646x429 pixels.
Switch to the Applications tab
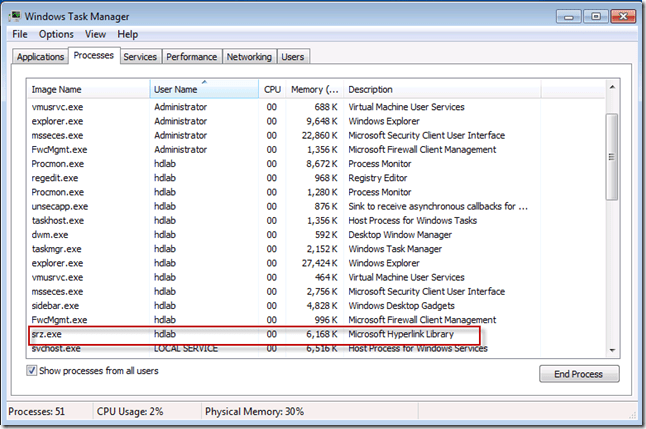point(40,57)
